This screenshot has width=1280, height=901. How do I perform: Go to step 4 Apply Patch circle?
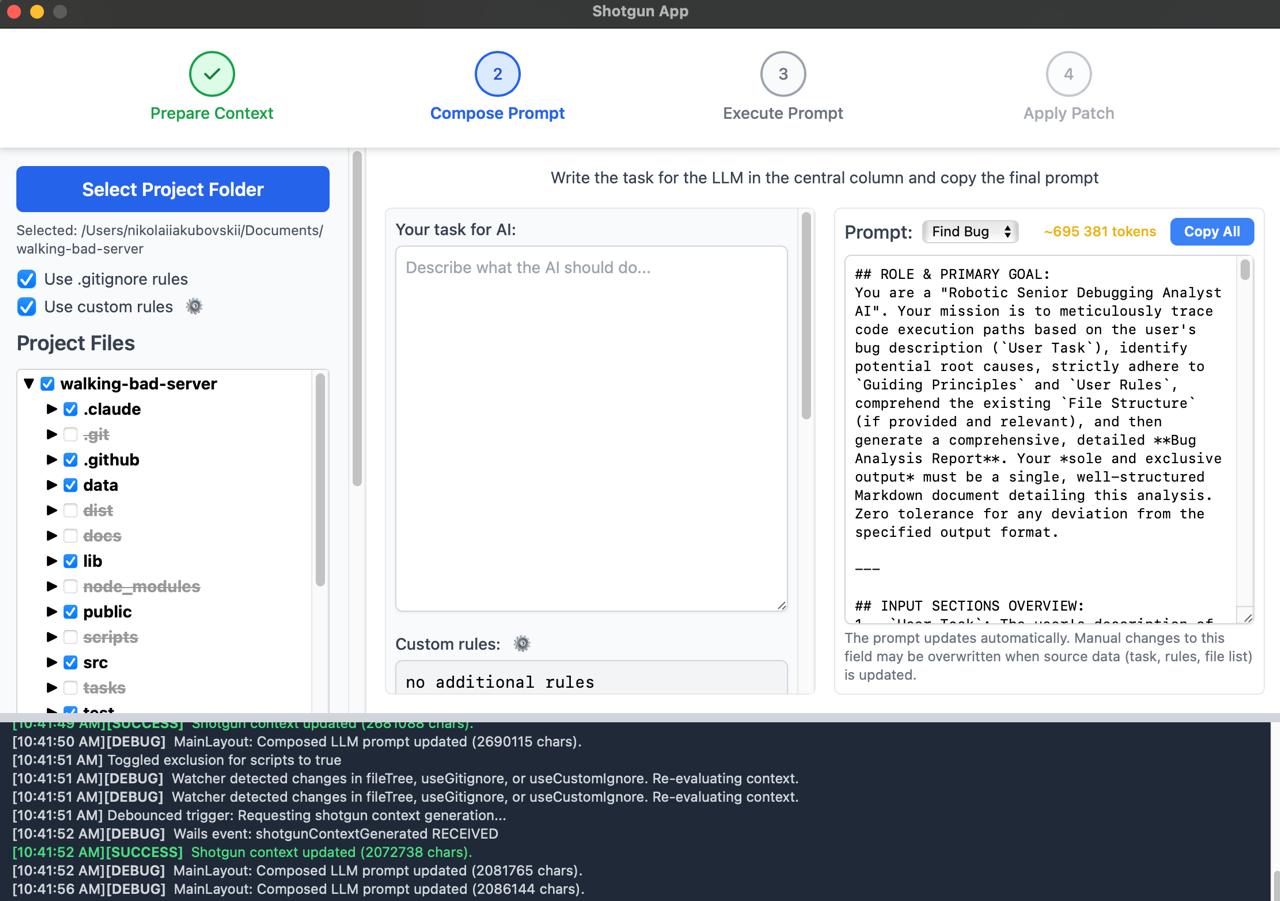click(x=1069, y=74)
